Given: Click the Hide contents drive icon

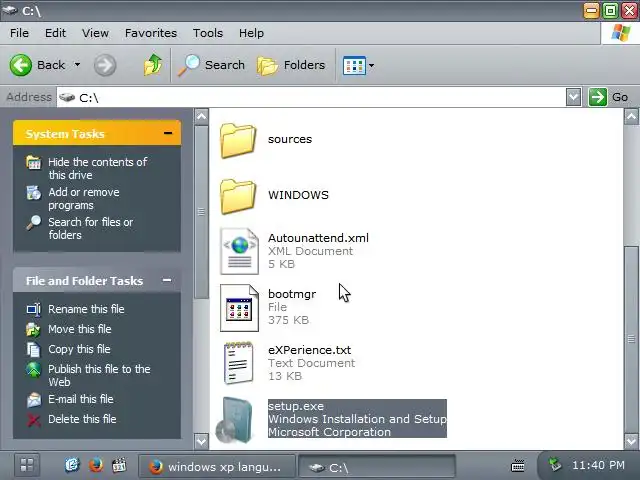Looking at the screenshot, I should [34, 162].
